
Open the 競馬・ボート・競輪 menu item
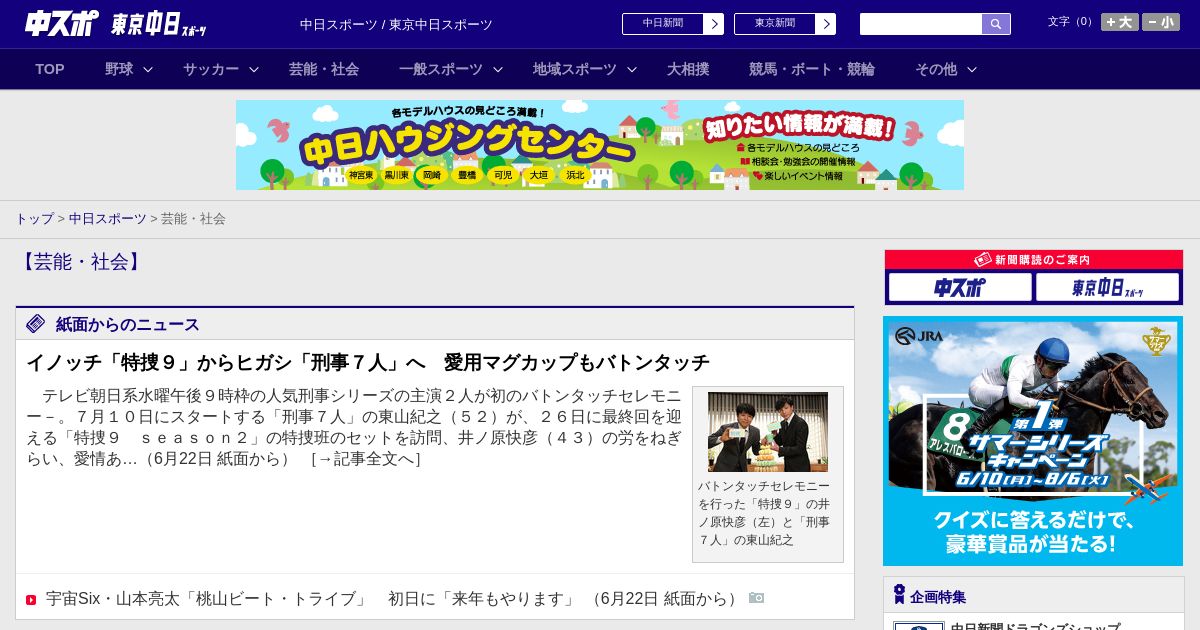812,69
